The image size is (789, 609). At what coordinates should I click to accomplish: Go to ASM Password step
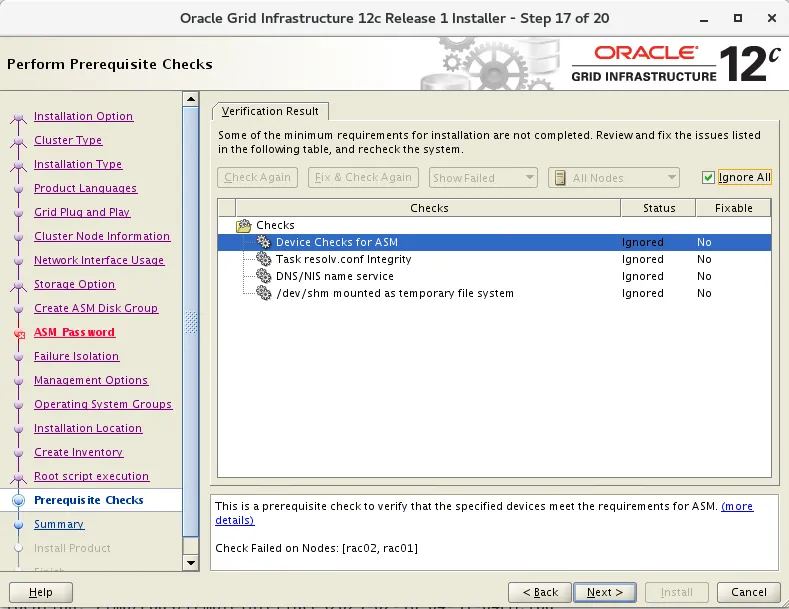tap(74, 332)
